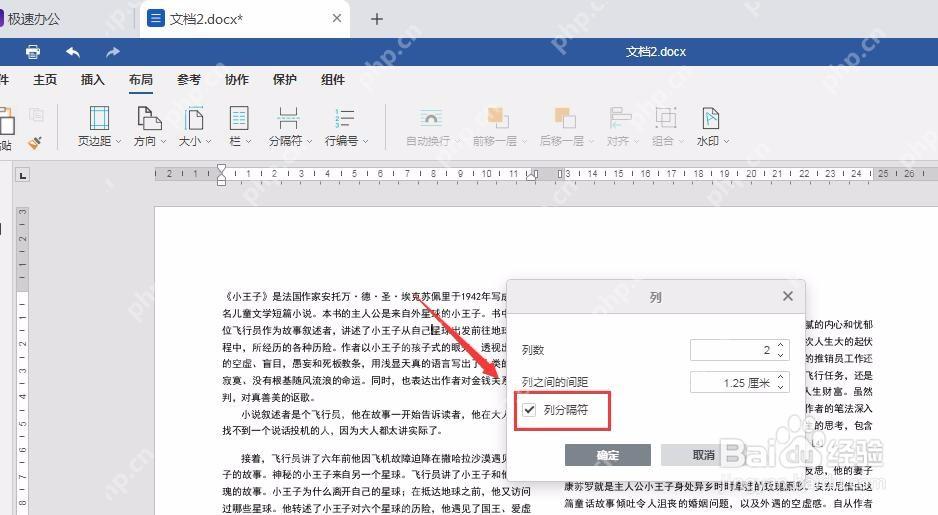Close the 列 dialog with X
The image size is (938, 515).
pyautogui.click(x=788, y=296)
